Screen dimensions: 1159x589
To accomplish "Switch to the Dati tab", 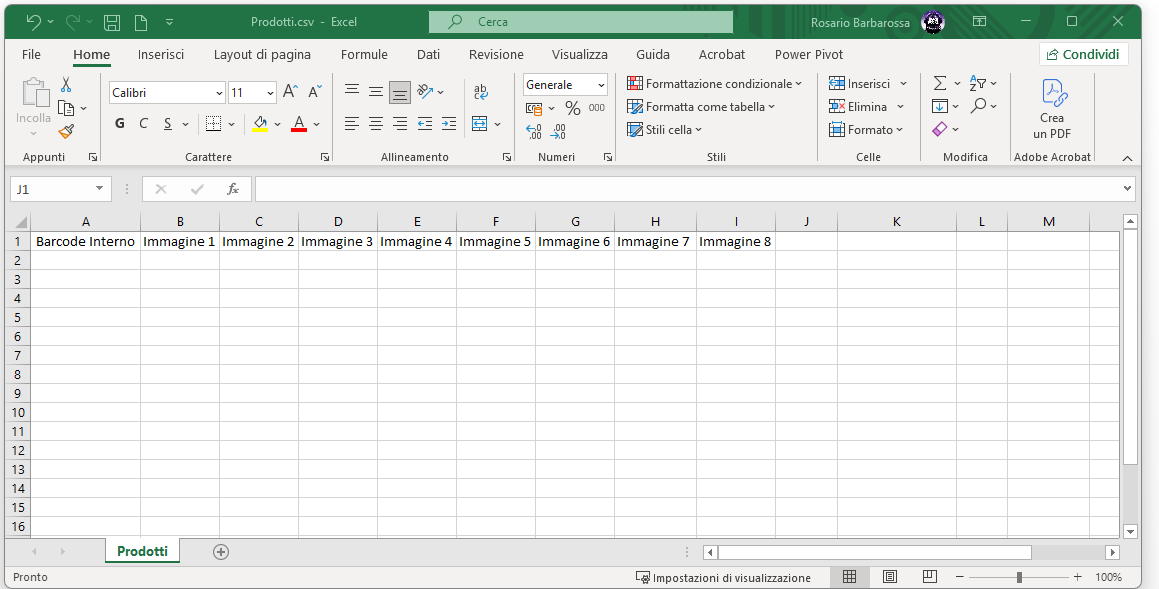I will [x=428, y=54].
